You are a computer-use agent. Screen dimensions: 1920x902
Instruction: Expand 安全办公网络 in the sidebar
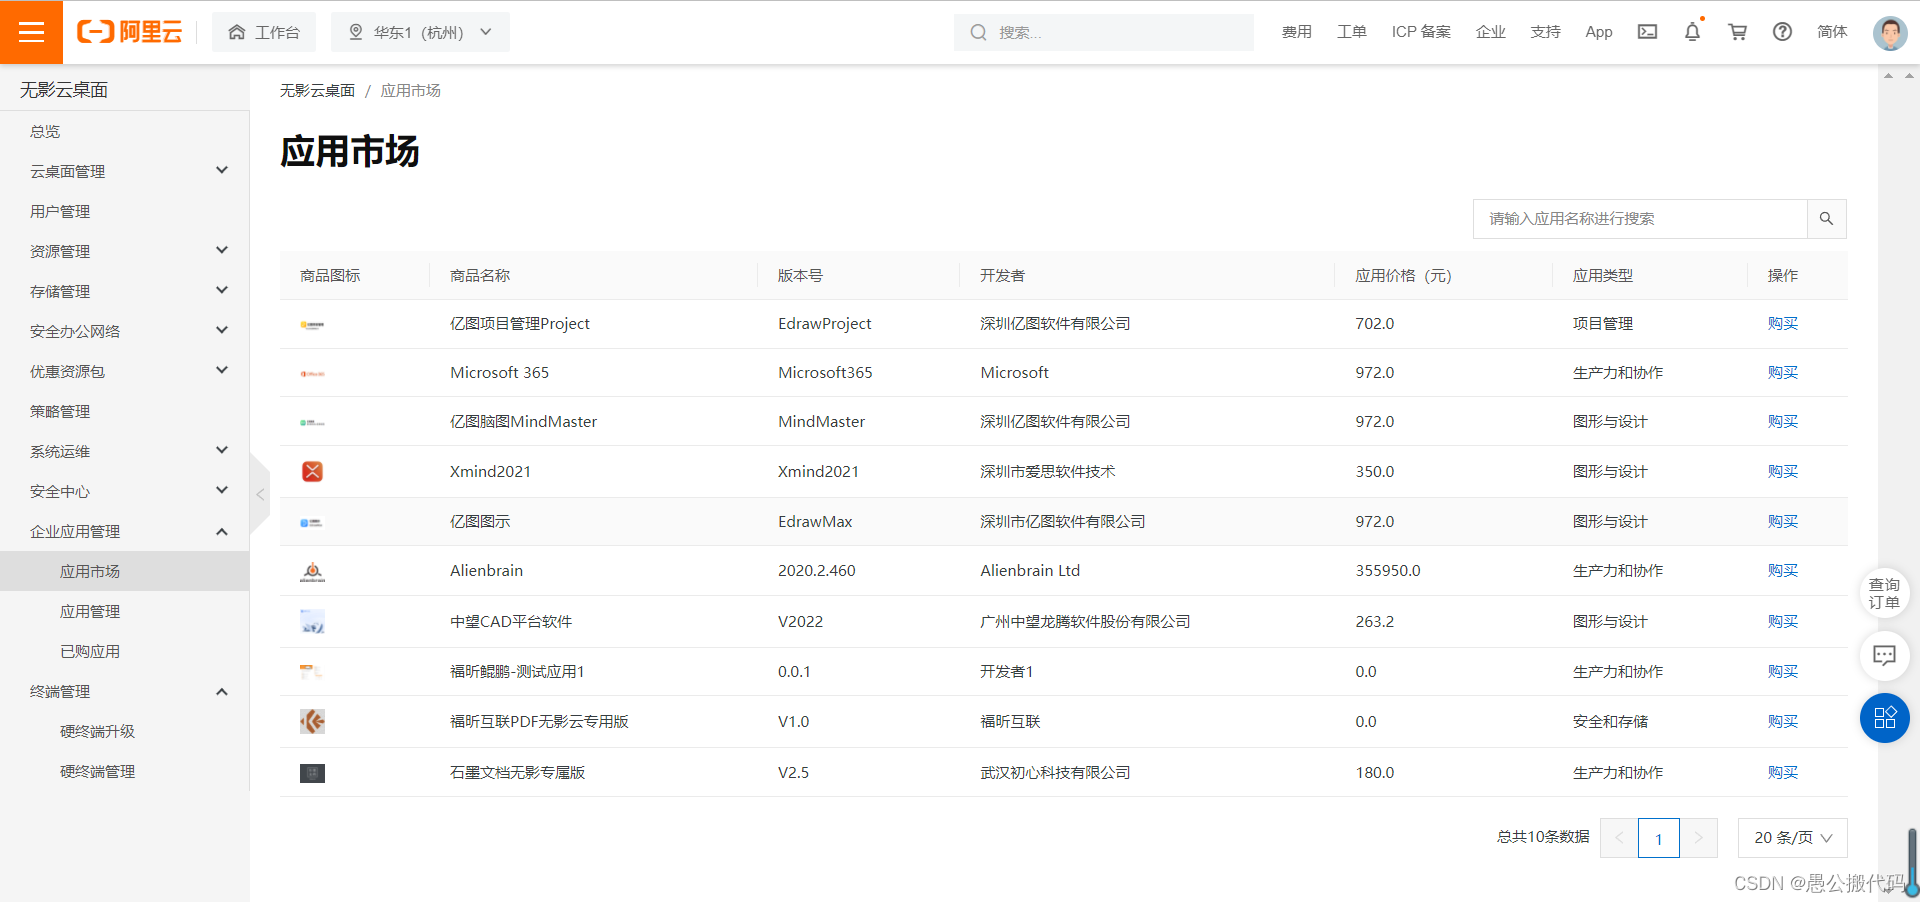point(125,331)
